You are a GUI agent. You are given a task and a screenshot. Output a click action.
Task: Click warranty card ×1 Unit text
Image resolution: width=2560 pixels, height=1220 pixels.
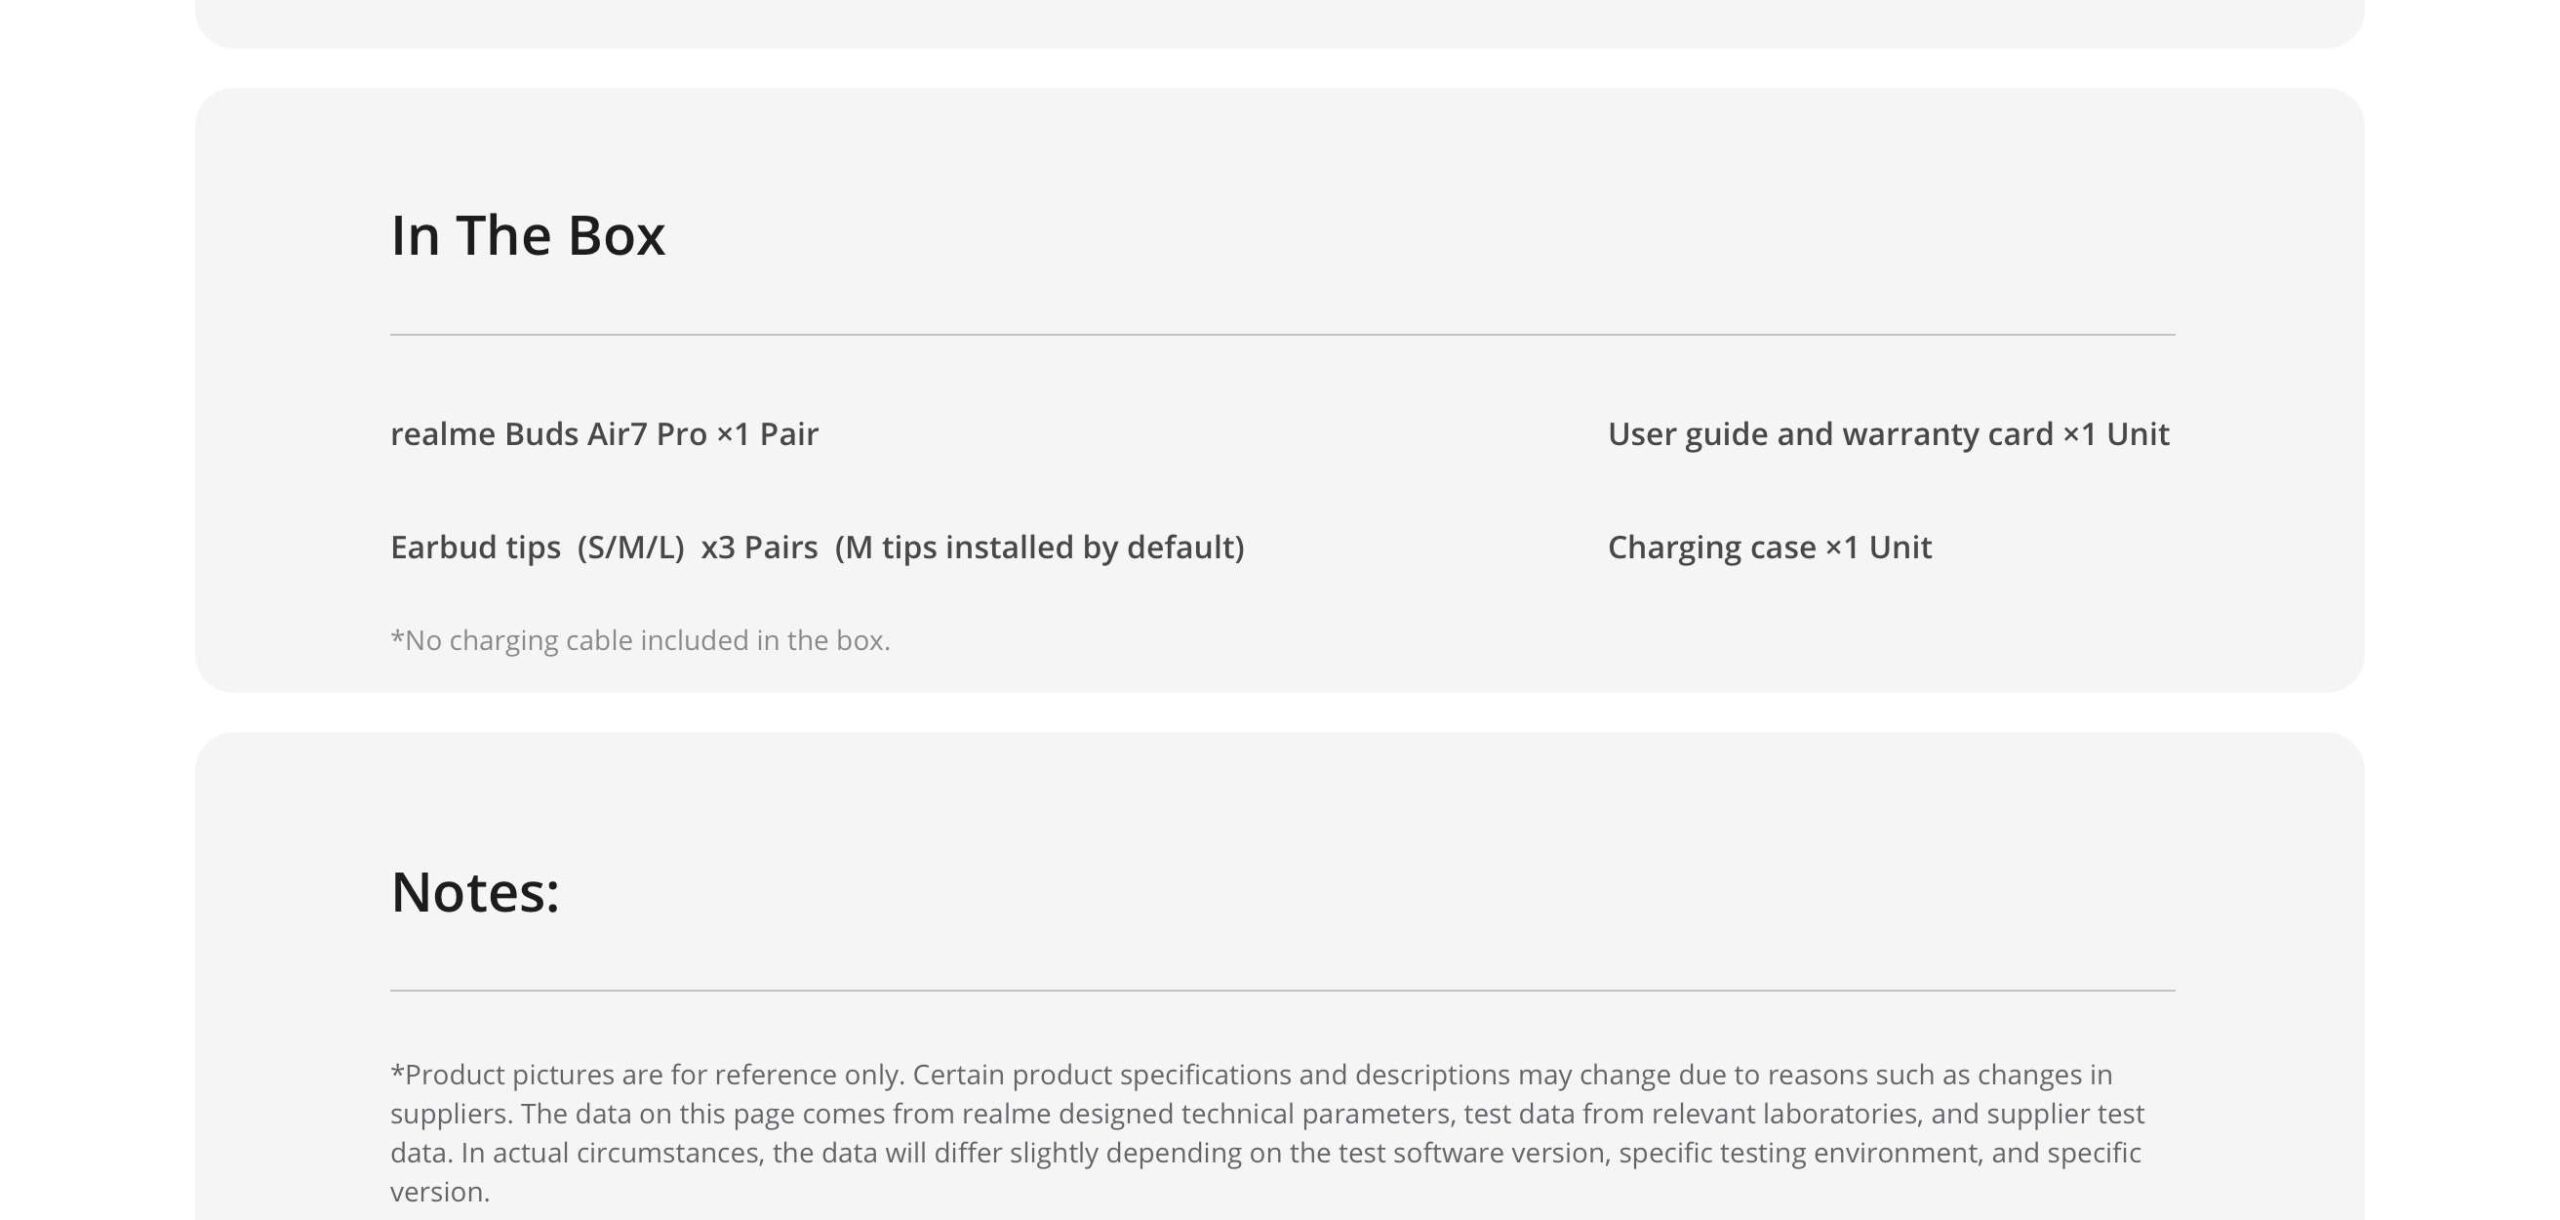pyautogui.click(x=2005, y=434)
